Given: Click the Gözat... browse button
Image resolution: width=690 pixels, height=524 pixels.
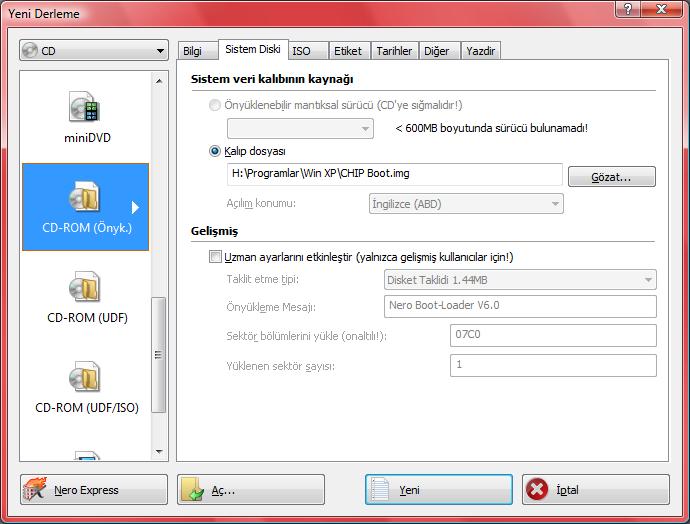Looking at the screenshot, I should pos(611,177).
